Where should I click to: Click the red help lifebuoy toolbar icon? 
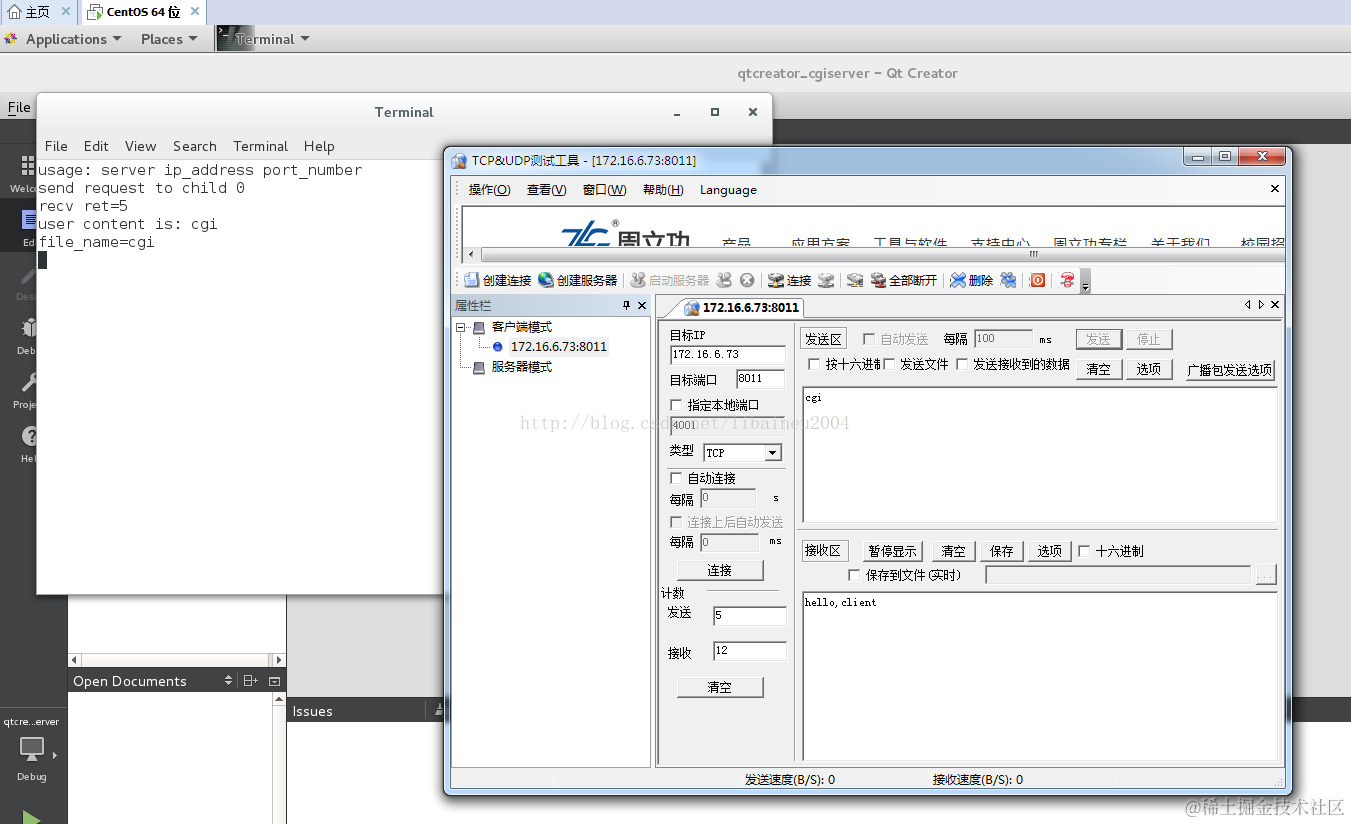[1067, 280]
